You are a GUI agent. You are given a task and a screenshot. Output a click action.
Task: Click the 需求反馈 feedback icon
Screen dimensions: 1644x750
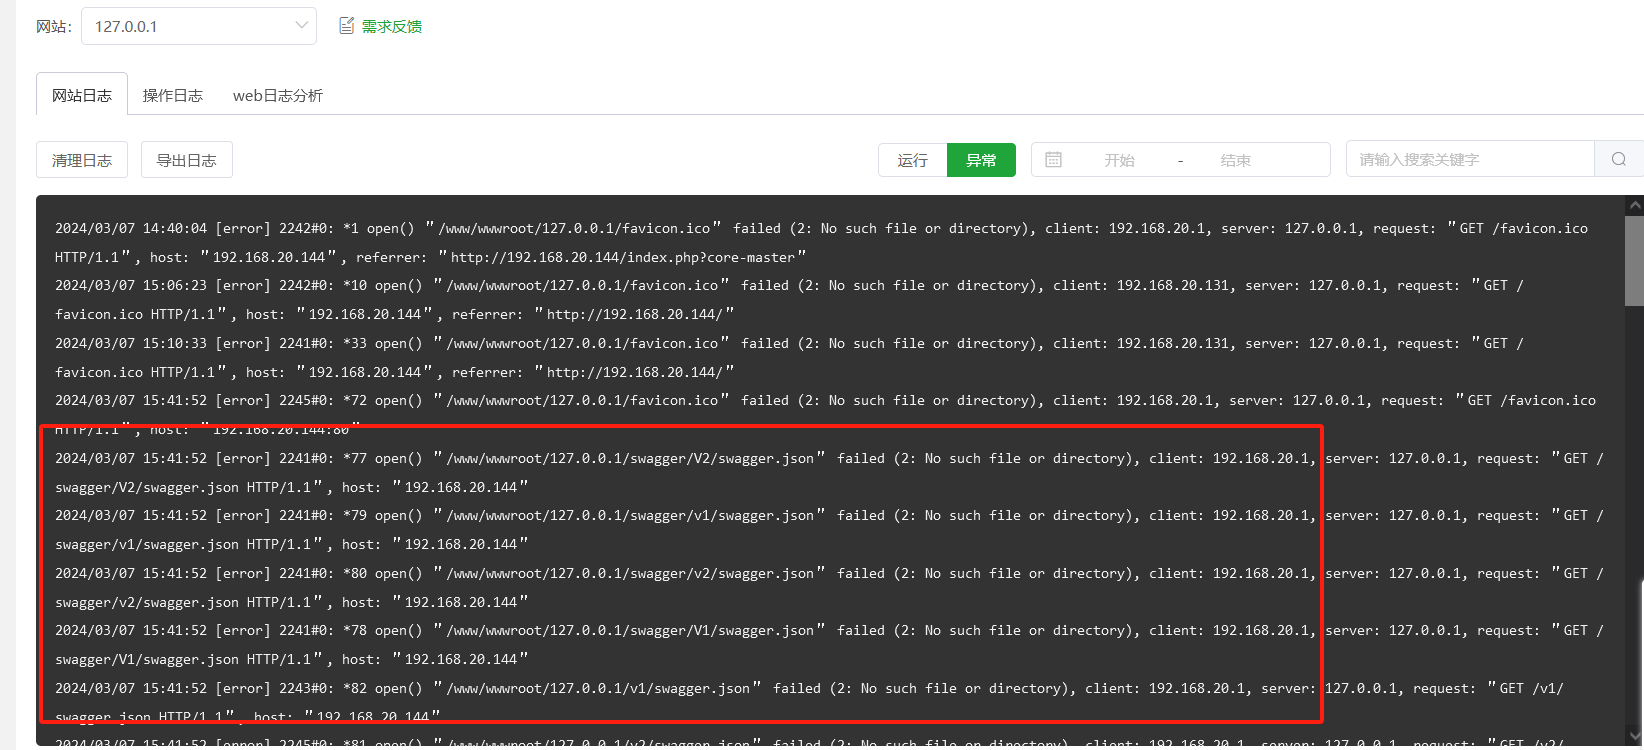(x=347, y=26)
